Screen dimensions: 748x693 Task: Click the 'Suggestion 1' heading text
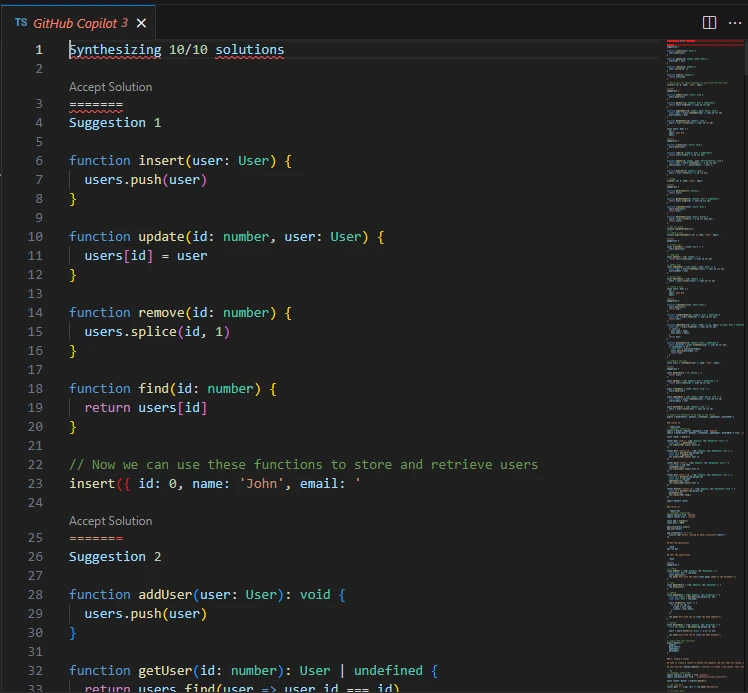tap(114, 123)
